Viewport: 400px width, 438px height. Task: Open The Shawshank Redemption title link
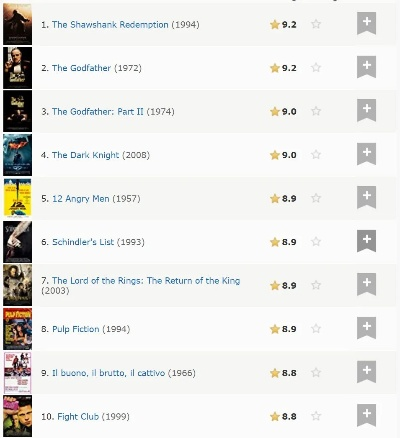110,25
